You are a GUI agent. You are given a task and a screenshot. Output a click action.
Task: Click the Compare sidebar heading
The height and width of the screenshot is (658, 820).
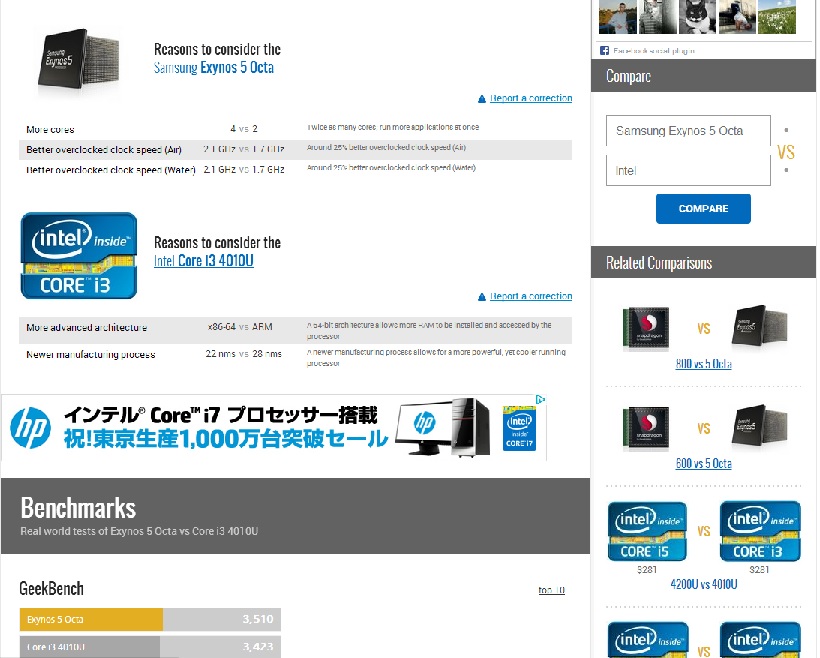[x=629, y=76]
